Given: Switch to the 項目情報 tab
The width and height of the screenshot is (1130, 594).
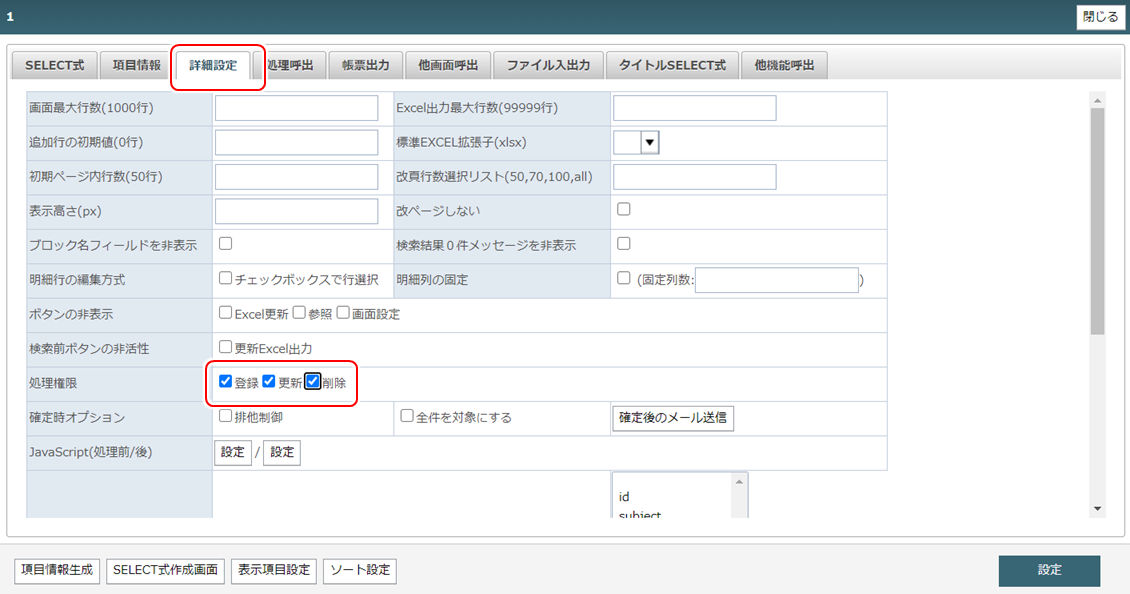Looking at the screenshot, I should (136, 65).
